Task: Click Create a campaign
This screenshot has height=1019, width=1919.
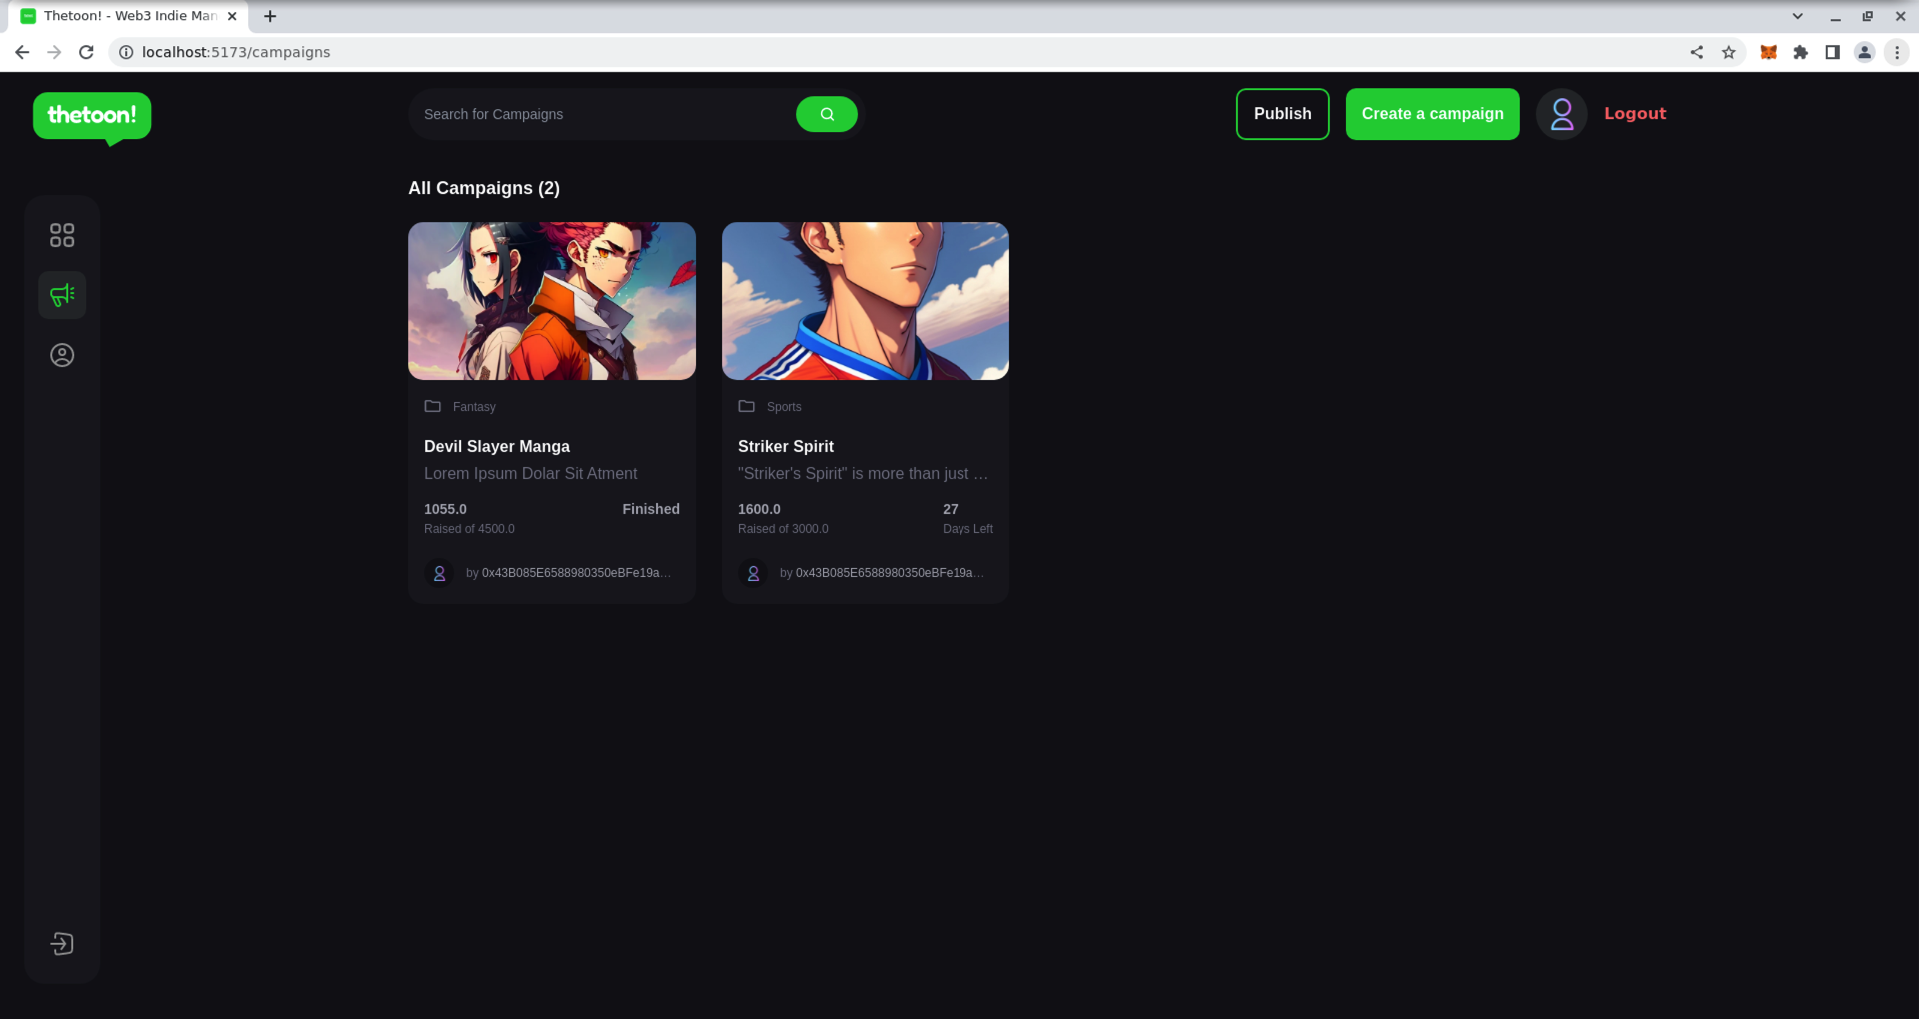Action: (1432, 113)
